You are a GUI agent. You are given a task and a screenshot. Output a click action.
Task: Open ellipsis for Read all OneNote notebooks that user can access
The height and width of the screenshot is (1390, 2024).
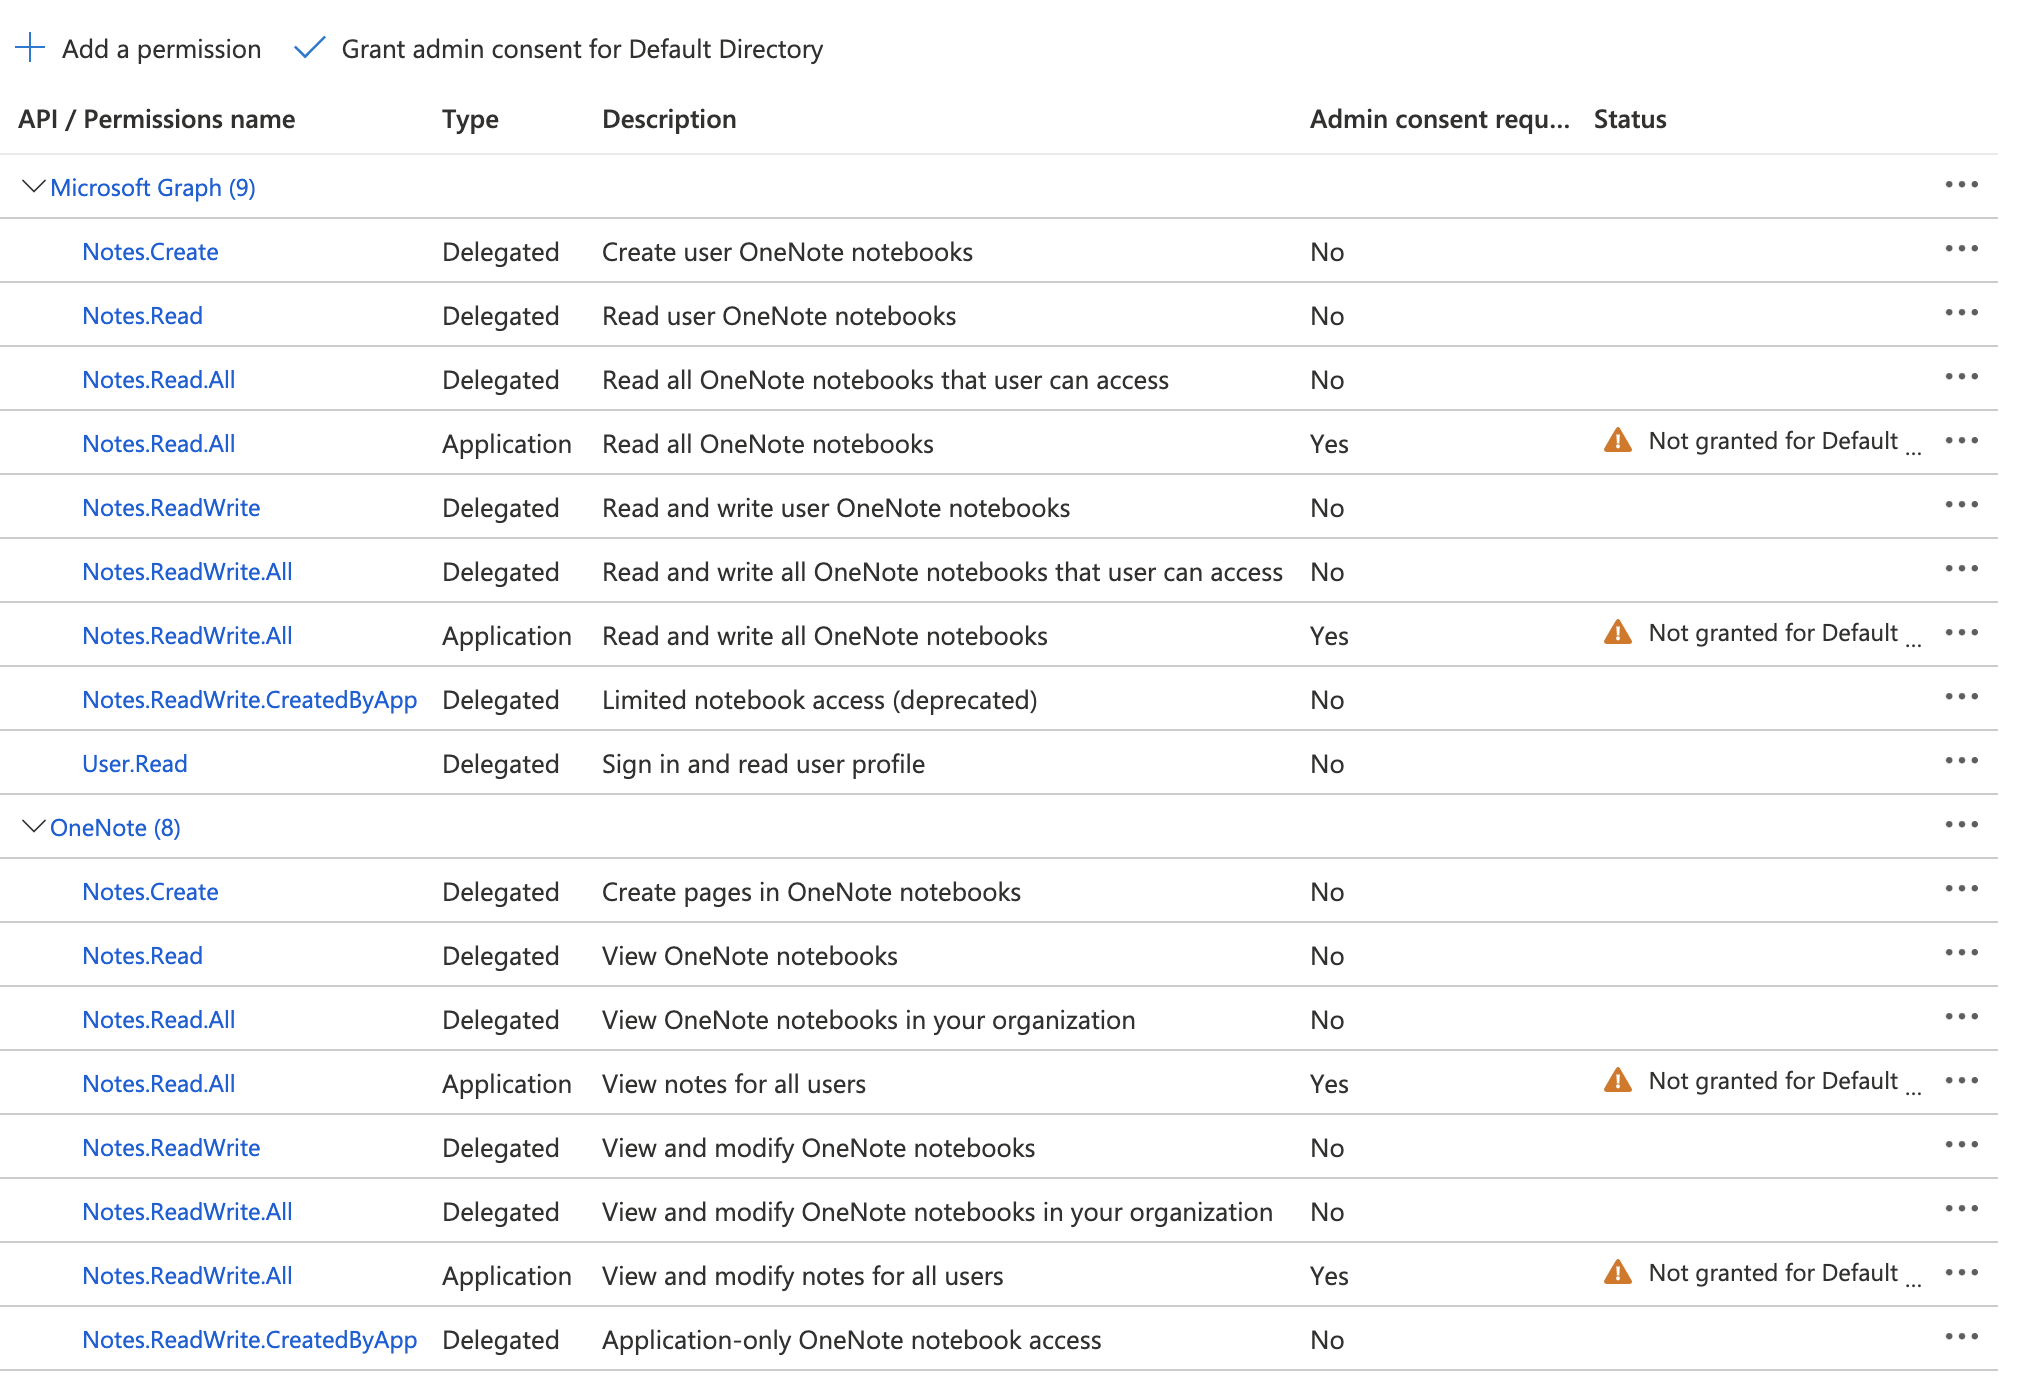[1961, 377]
